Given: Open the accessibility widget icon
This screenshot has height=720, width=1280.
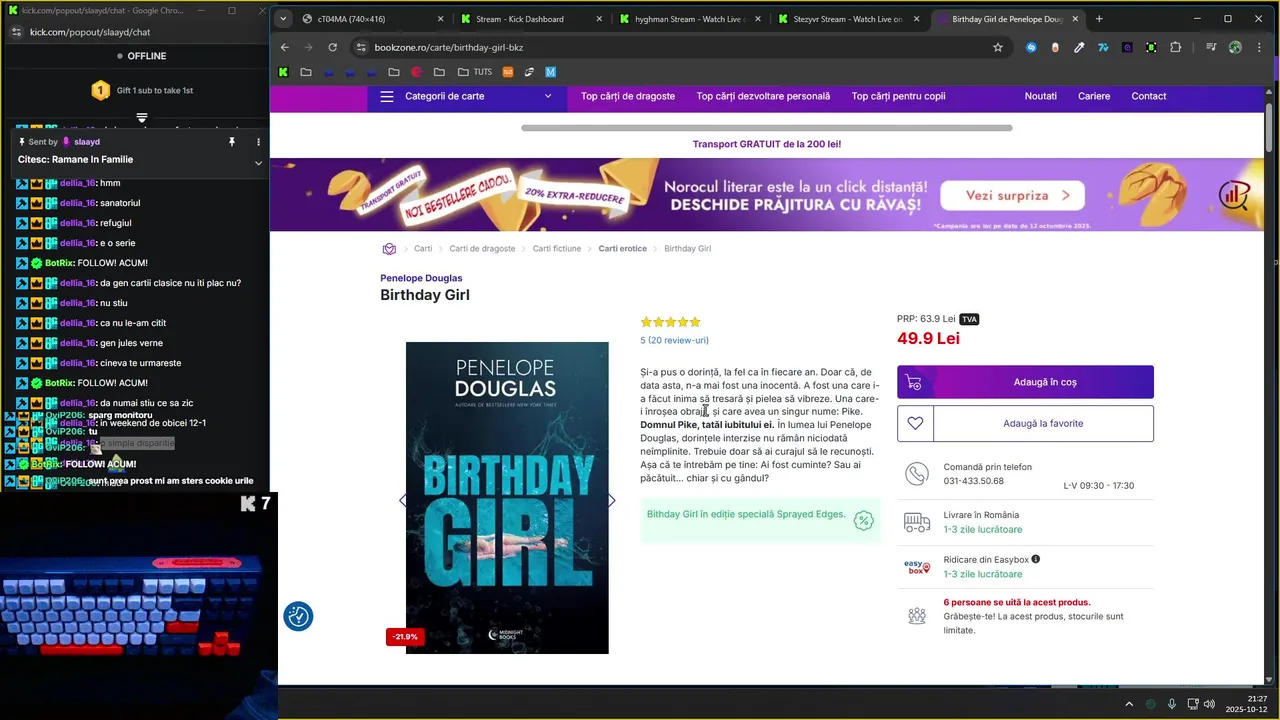Looking at the screenshot, I should [298, 617].
